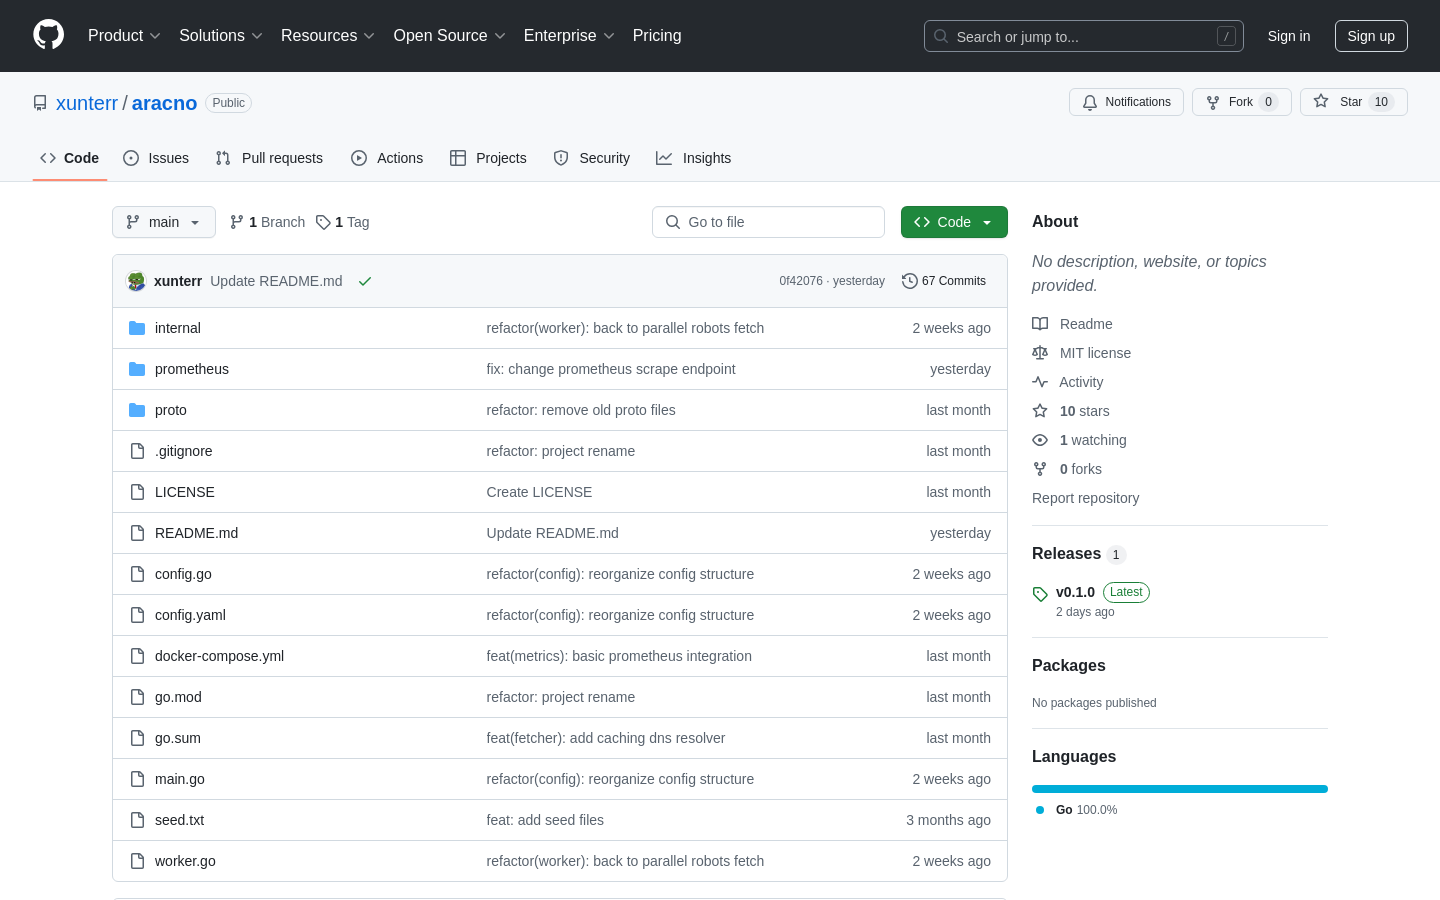Open the proto folder icon
Screen dimensions: 1440x900
pyautogui.click(x=137, y=410)
